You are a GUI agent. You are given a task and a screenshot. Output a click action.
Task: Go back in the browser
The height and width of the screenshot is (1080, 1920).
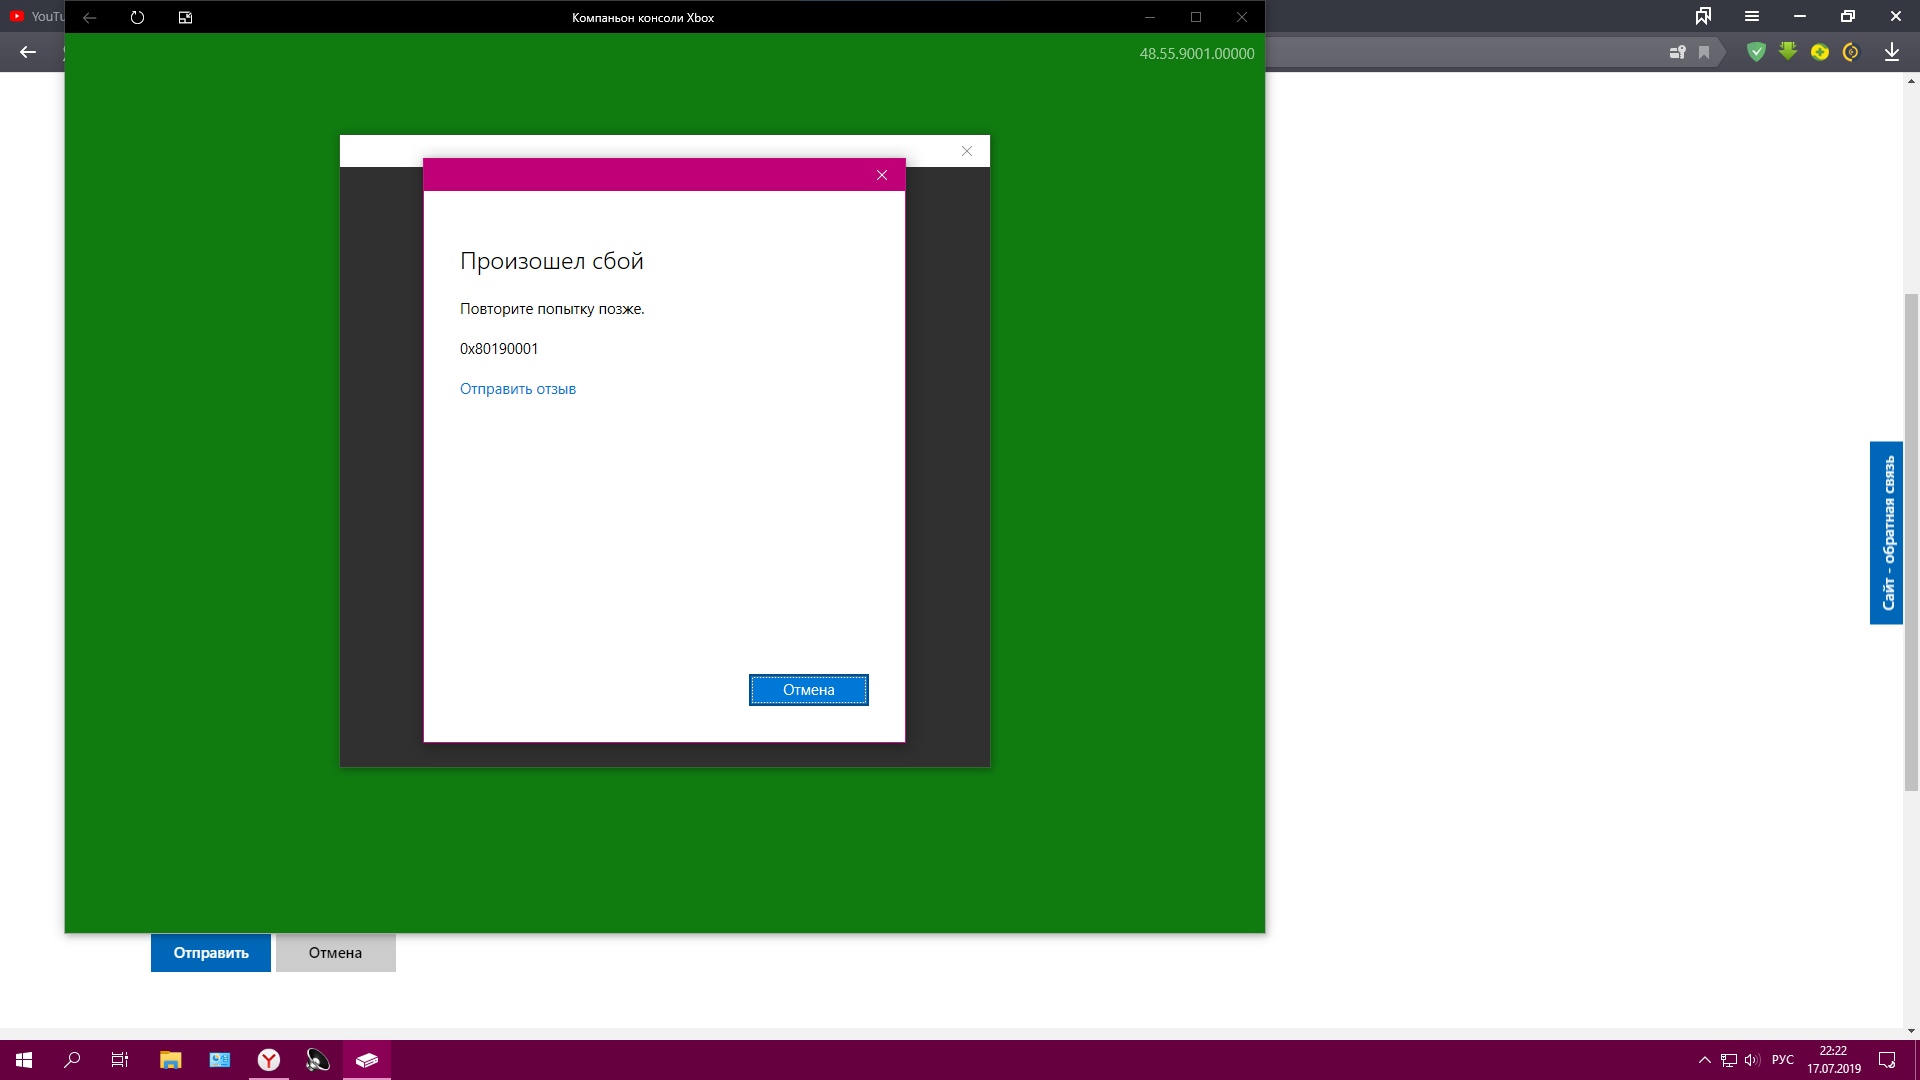[x=28, y=52]
